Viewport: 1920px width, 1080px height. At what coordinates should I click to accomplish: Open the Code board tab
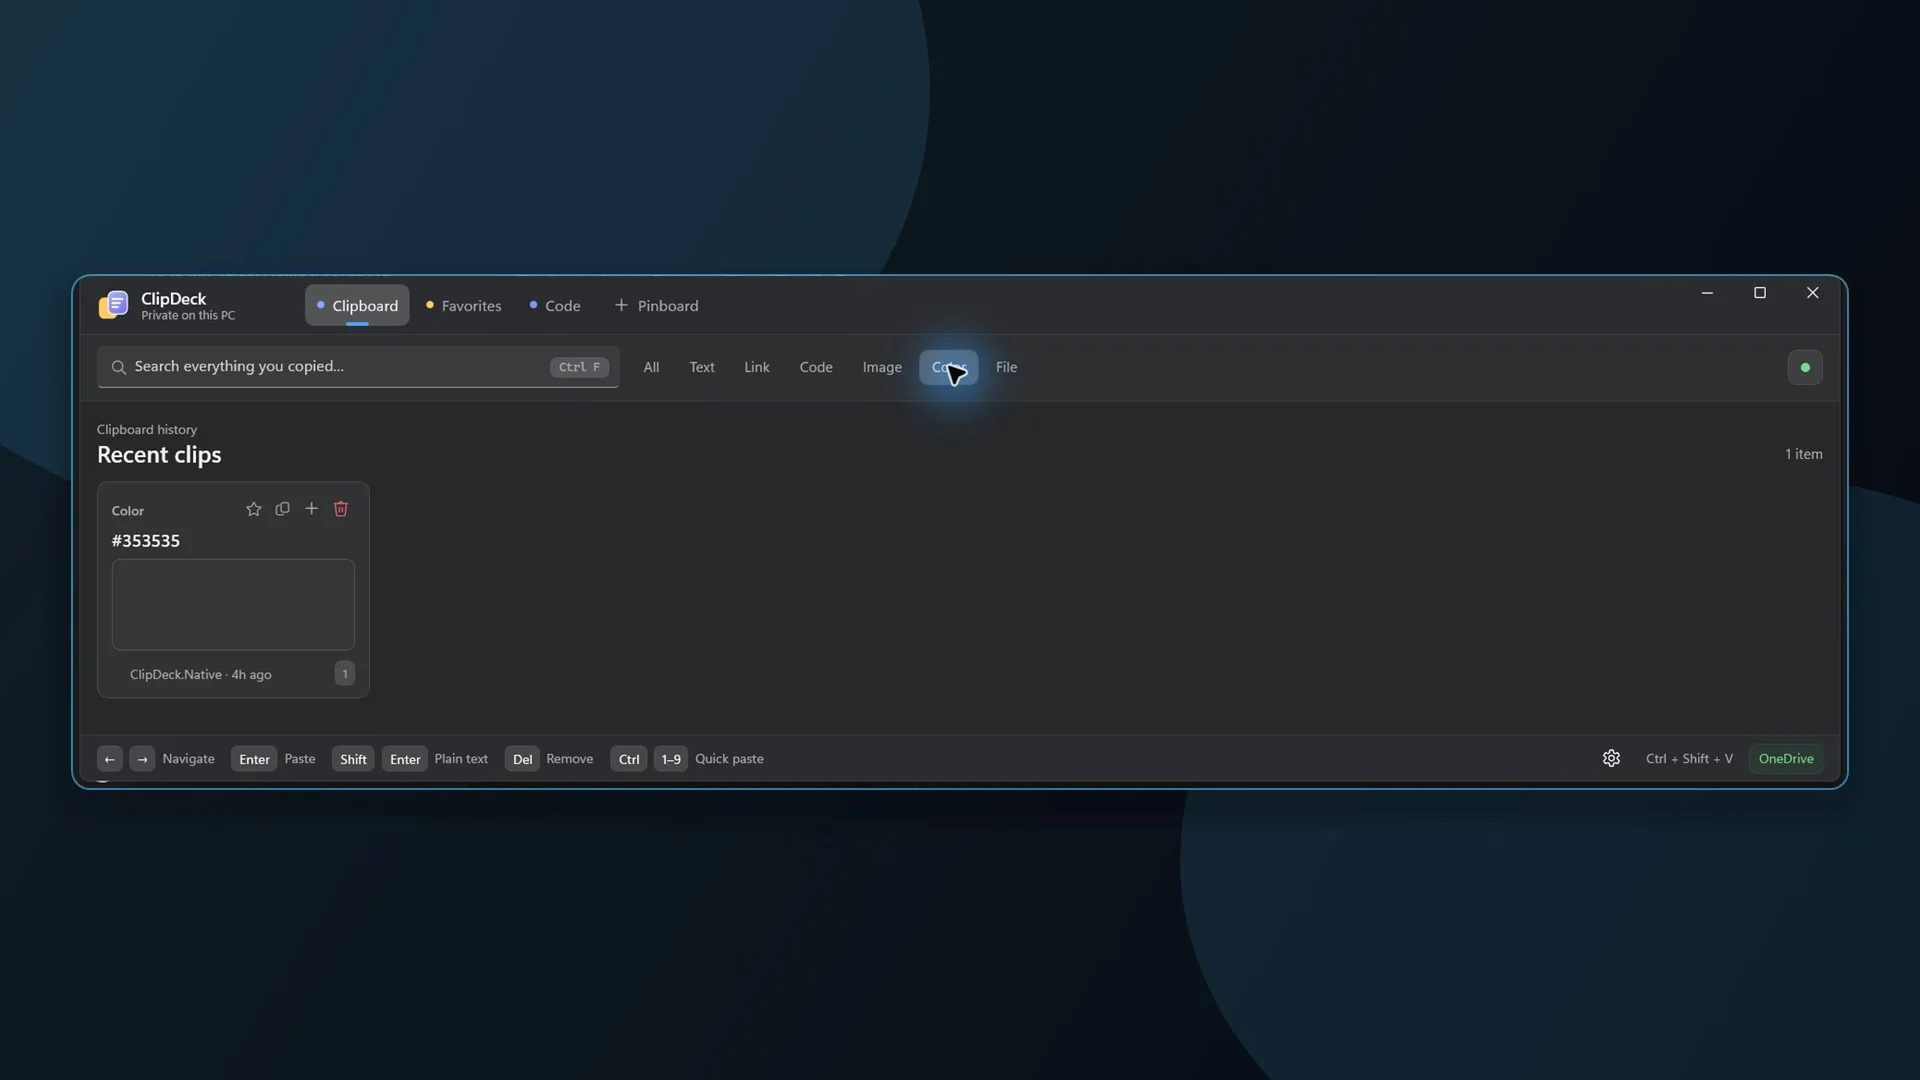coord(555,305)
